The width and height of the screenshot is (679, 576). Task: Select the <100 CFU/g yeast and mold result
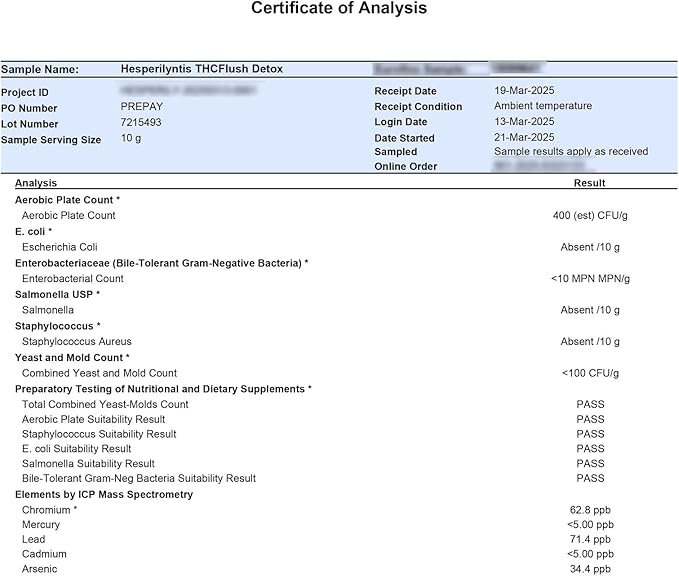[590, 373]
